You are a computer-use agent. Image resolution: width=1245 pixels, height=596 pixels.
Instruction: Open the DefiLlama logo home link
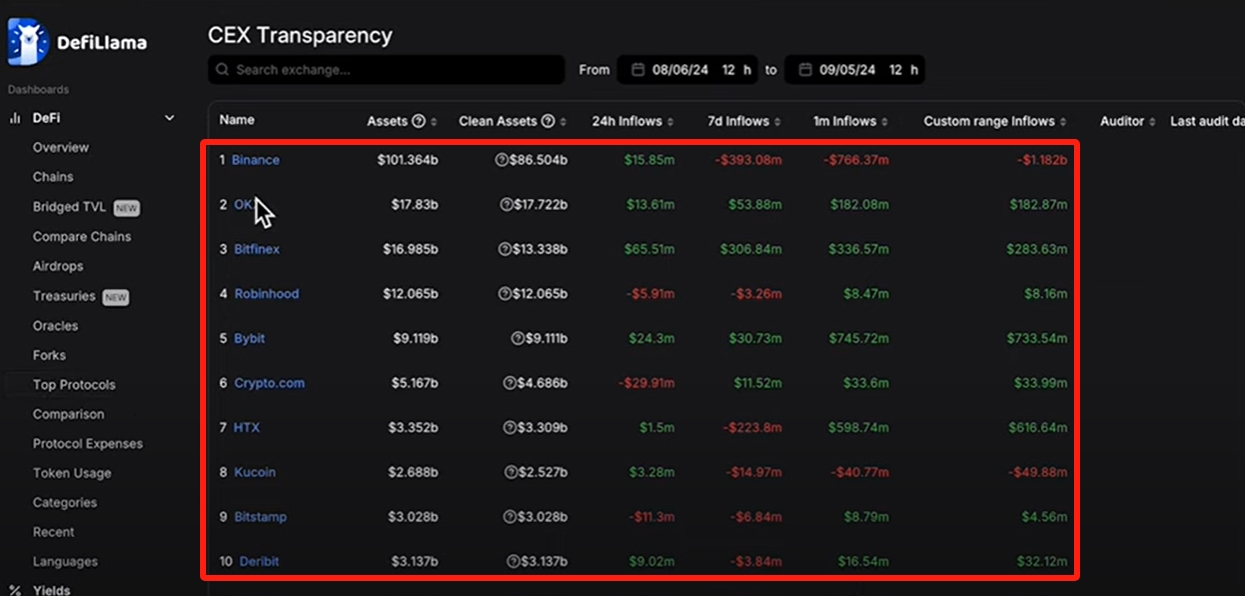77,42
